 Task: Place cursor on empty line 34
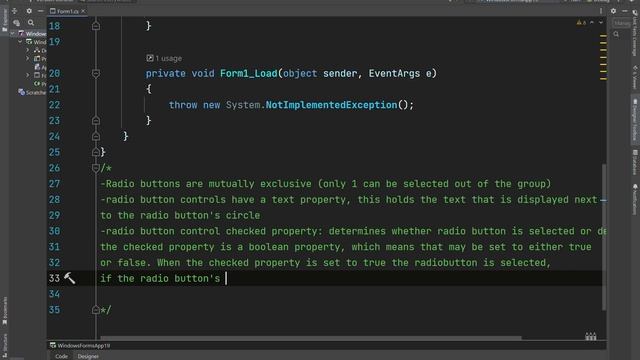tap(351, 294)
